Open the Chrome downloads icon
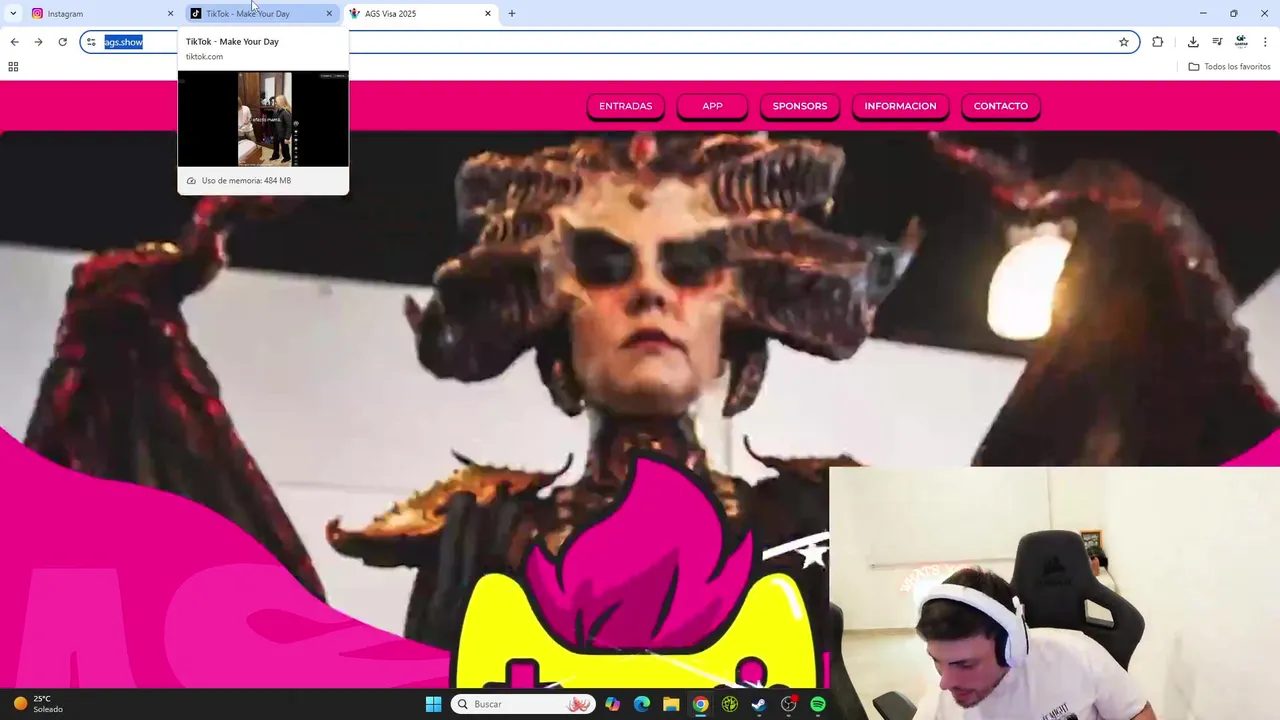Screen dimensions: 1280x720 point(1193,42)
